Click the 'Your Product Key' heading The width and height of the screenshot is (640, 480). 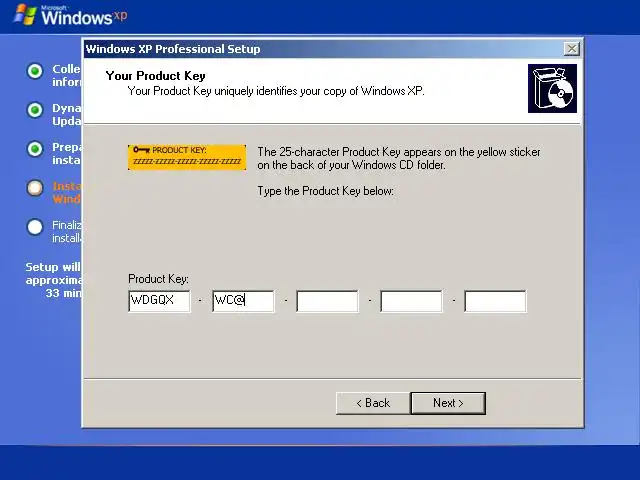156,76
